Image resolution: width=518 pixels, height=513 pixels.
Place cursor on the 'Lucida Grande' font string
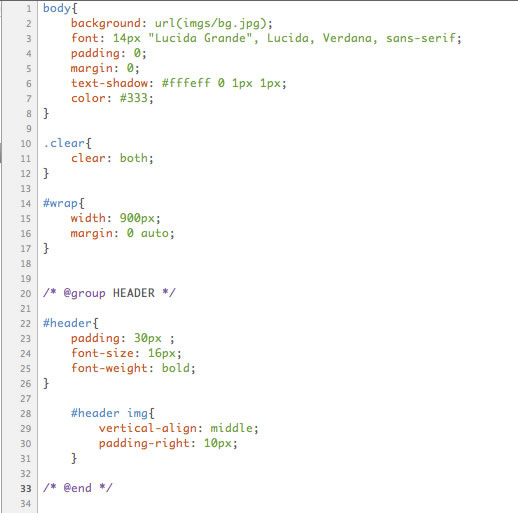coord(200,38)
